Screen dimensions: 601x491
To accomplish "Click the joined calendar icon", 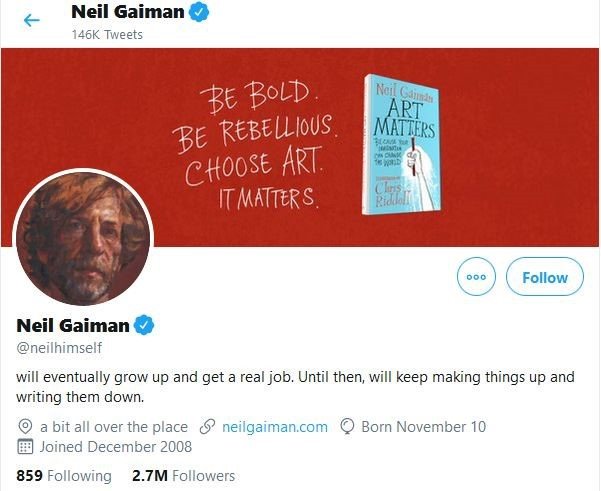I will tap(26, 448).
